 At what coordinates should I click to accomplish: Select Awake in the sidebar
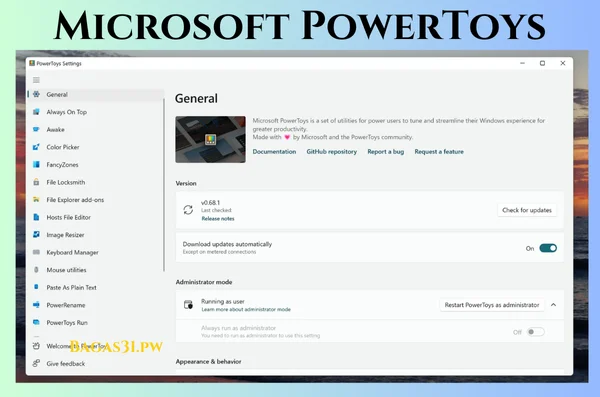click(x=96, y=129)
